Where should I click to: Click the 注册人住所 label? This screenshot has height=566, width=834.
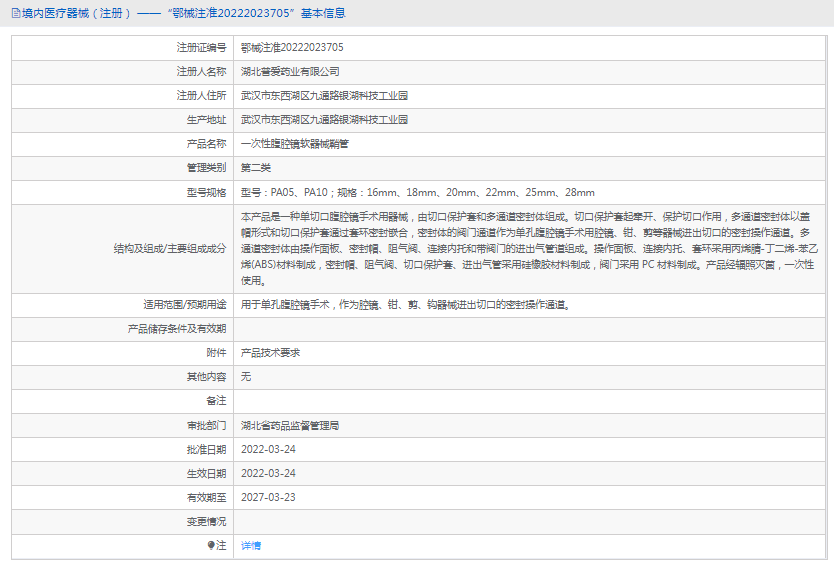point(202,95)
